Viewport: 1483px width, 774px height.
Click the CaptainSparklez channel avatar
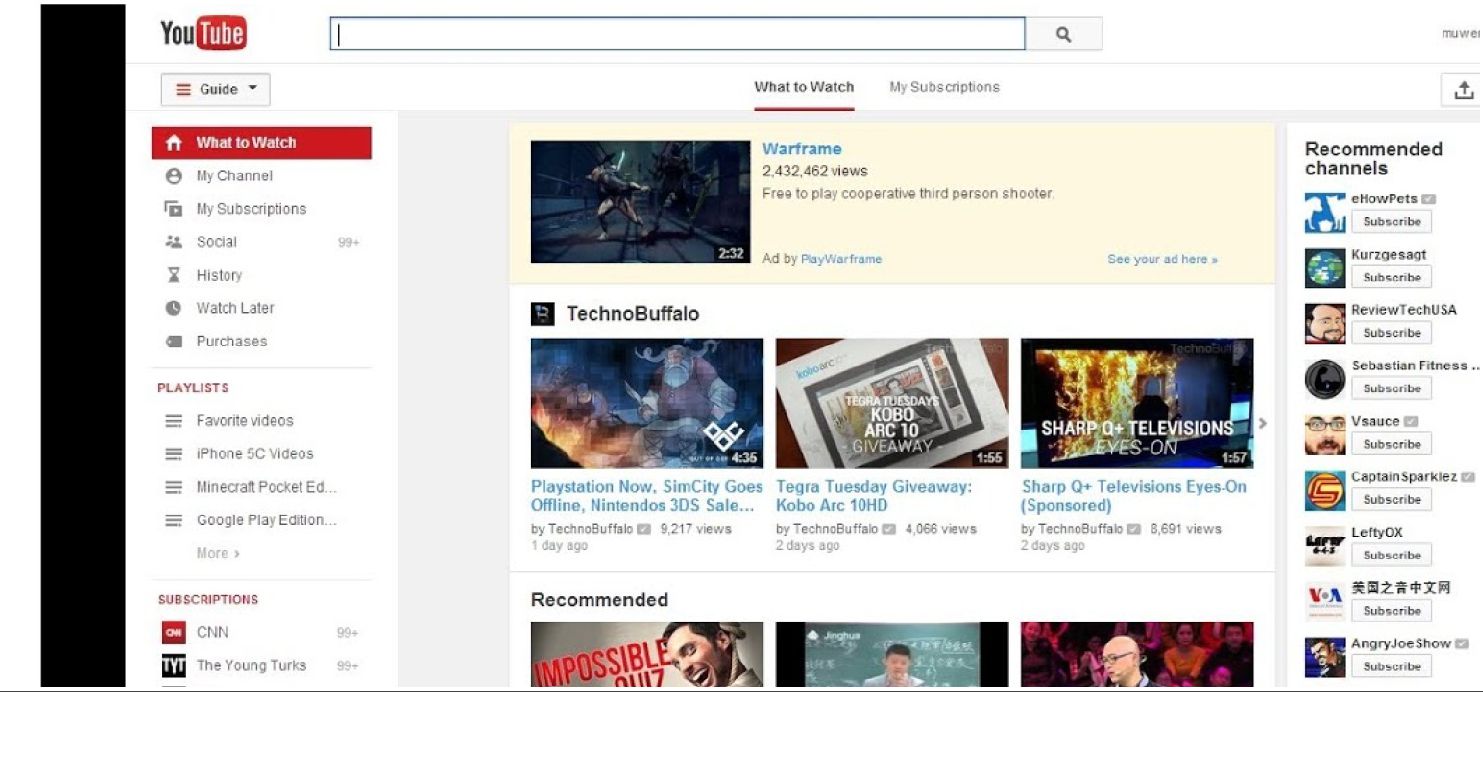click(1325, 491)
